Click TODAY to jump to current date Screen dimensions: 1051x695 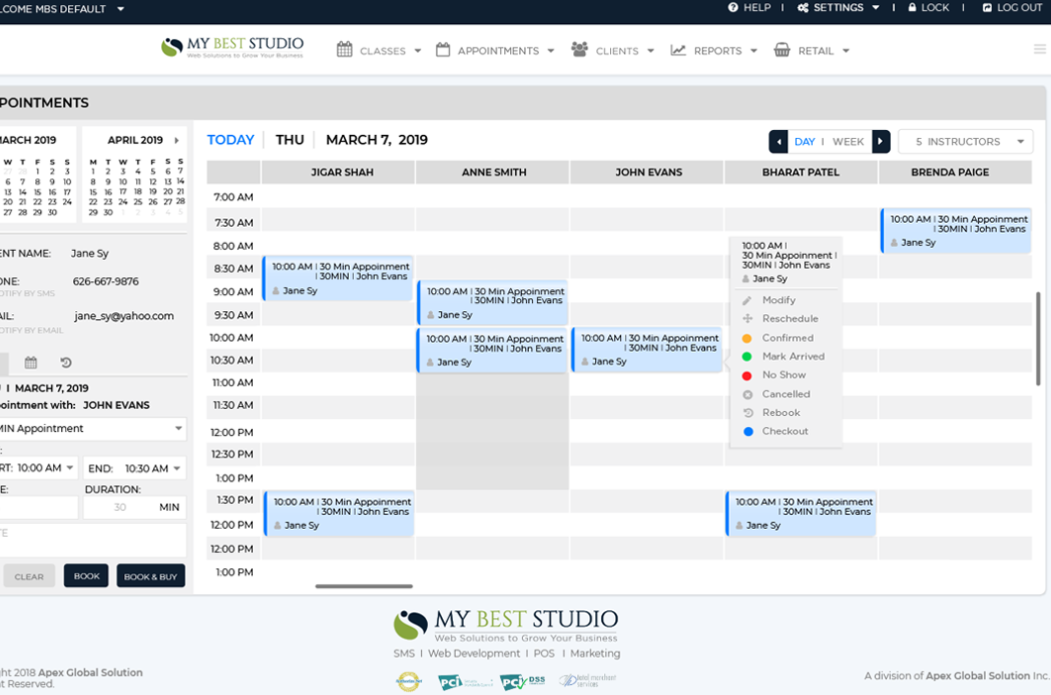(231, 140)
